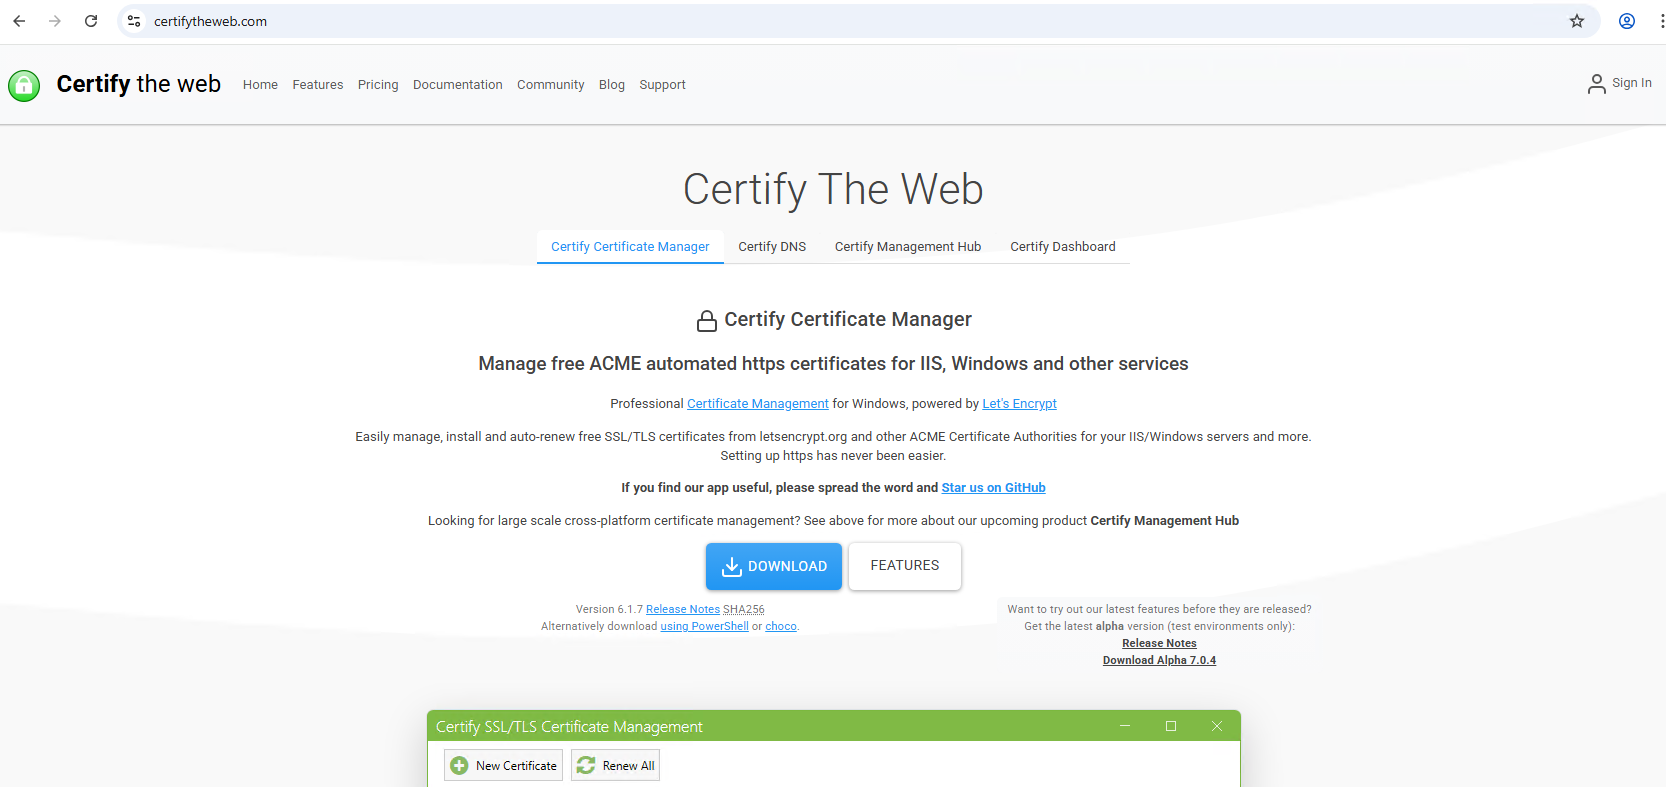Image resolution: width=1666 pixels, height=787 pixels.
Task: Follow the Certificate Management link
Action: (x=758, y=404)
